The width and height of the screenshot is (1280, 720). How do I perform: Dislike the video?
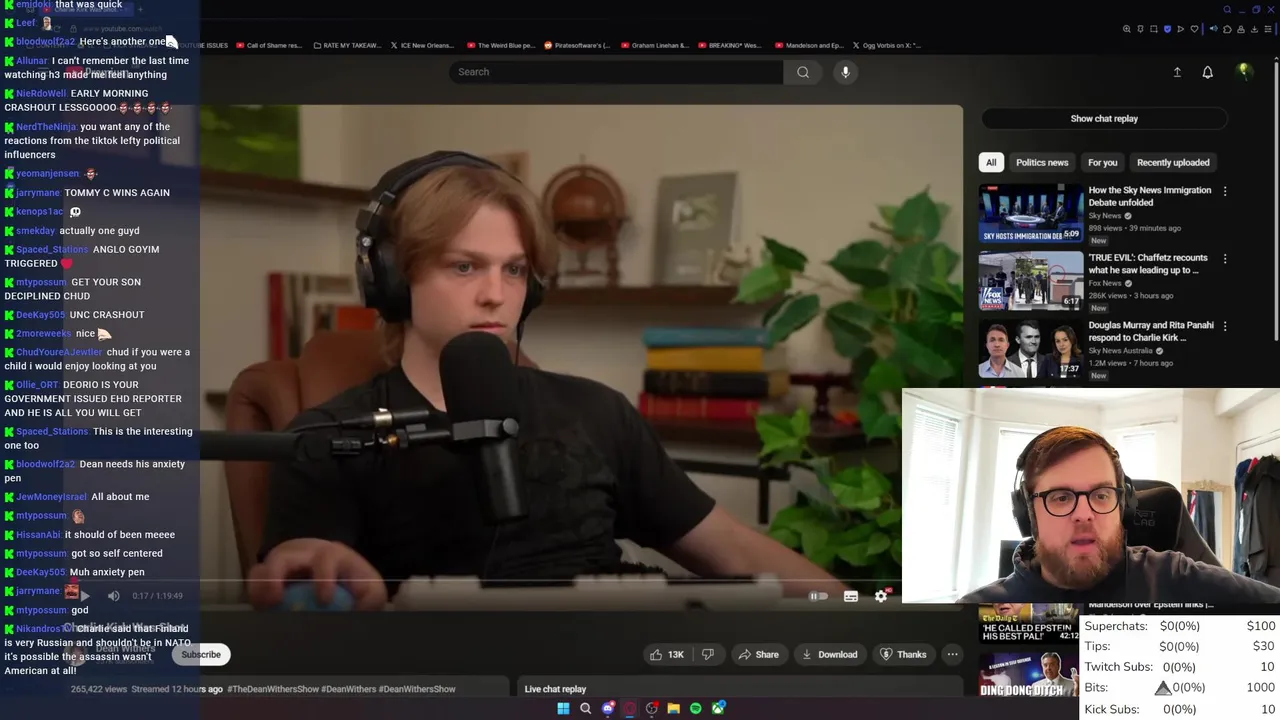pos(708,654)
